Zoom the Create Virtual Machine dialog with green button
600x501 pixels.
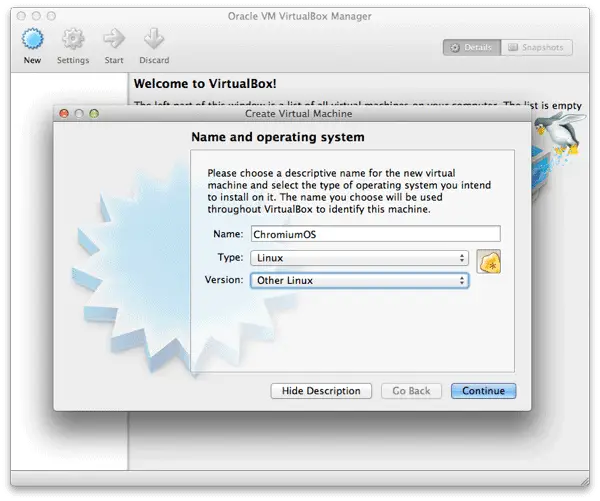pyautogui.click(x=94, y=114)
